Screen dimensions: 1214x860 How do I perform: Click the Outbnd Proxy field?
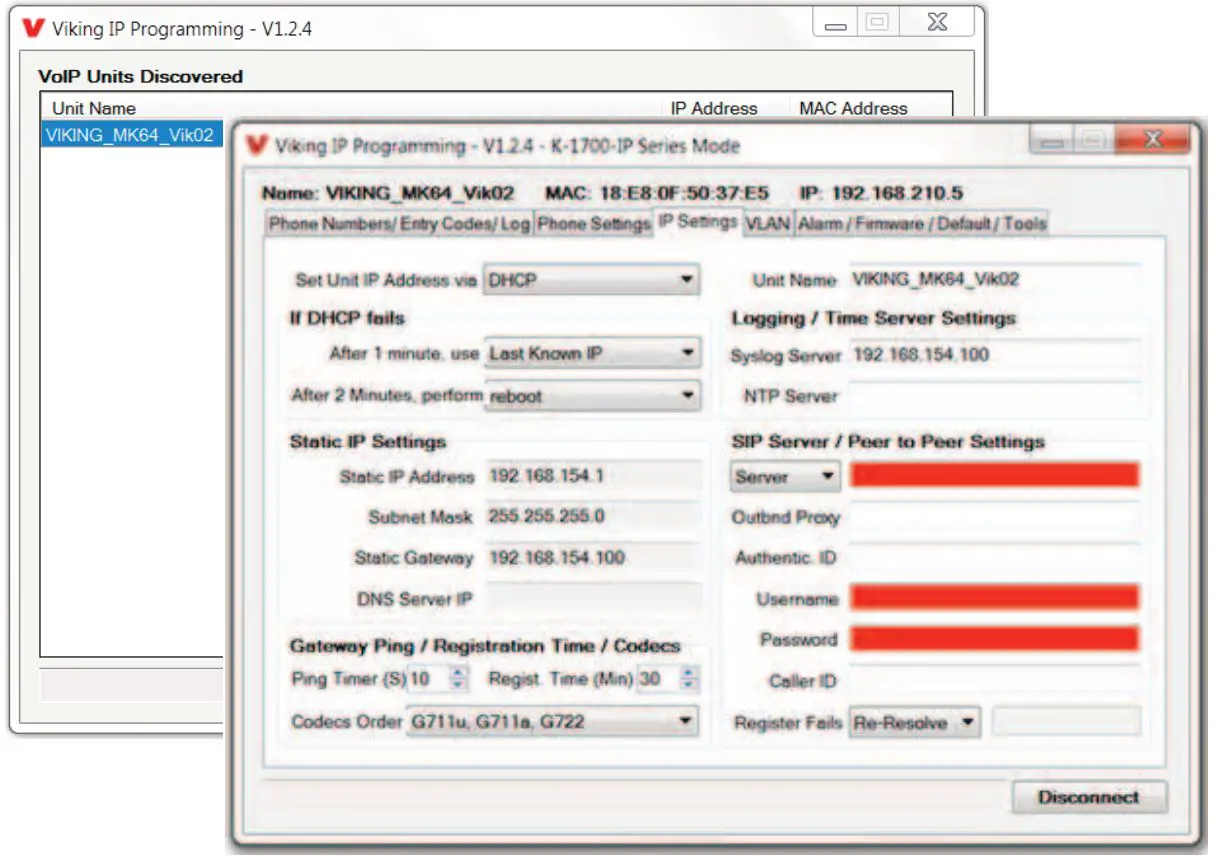coord(994,517)
